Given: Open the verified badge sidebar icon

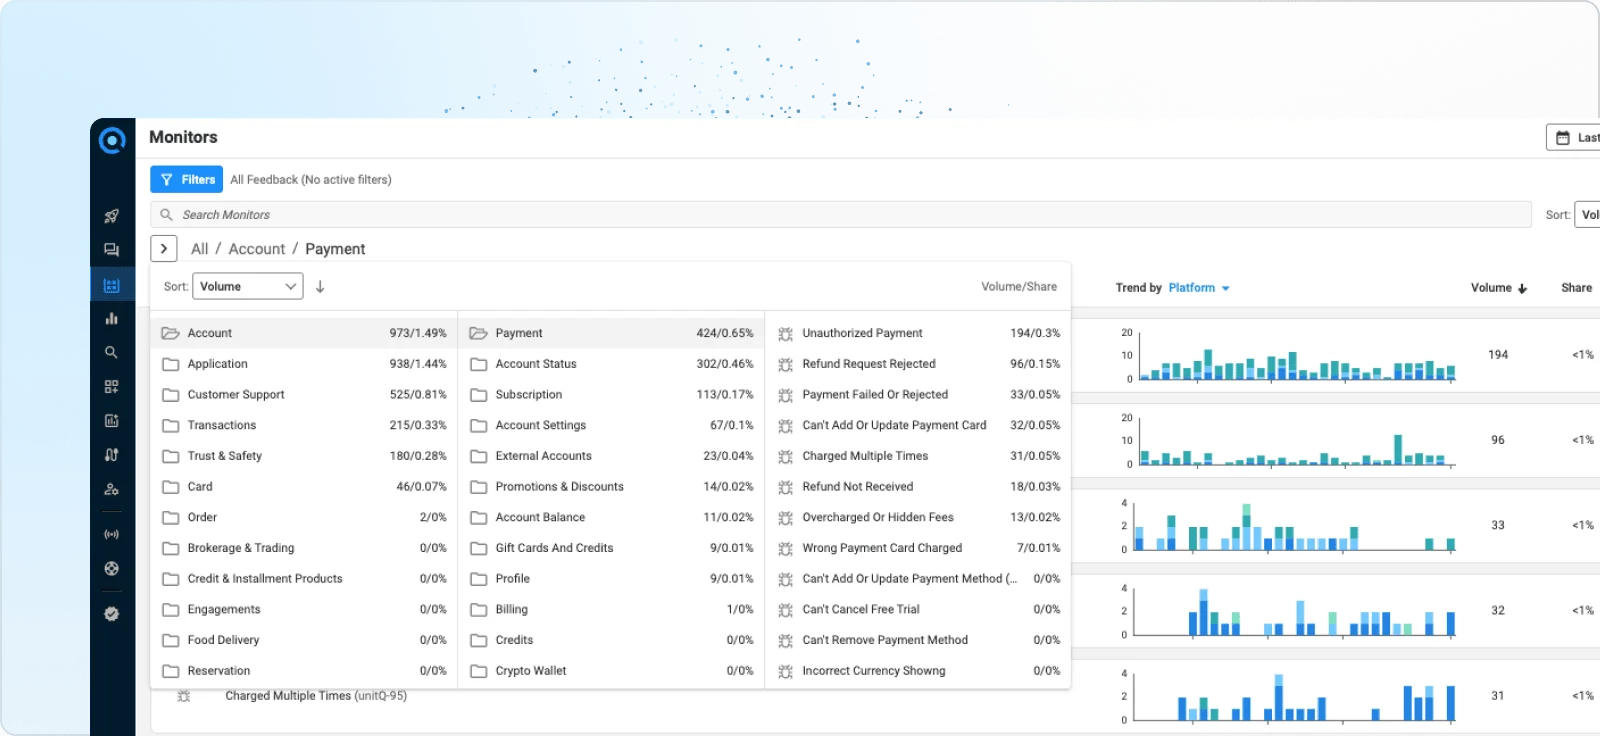Looking at the screenshot, I should (x=112, y=613).
